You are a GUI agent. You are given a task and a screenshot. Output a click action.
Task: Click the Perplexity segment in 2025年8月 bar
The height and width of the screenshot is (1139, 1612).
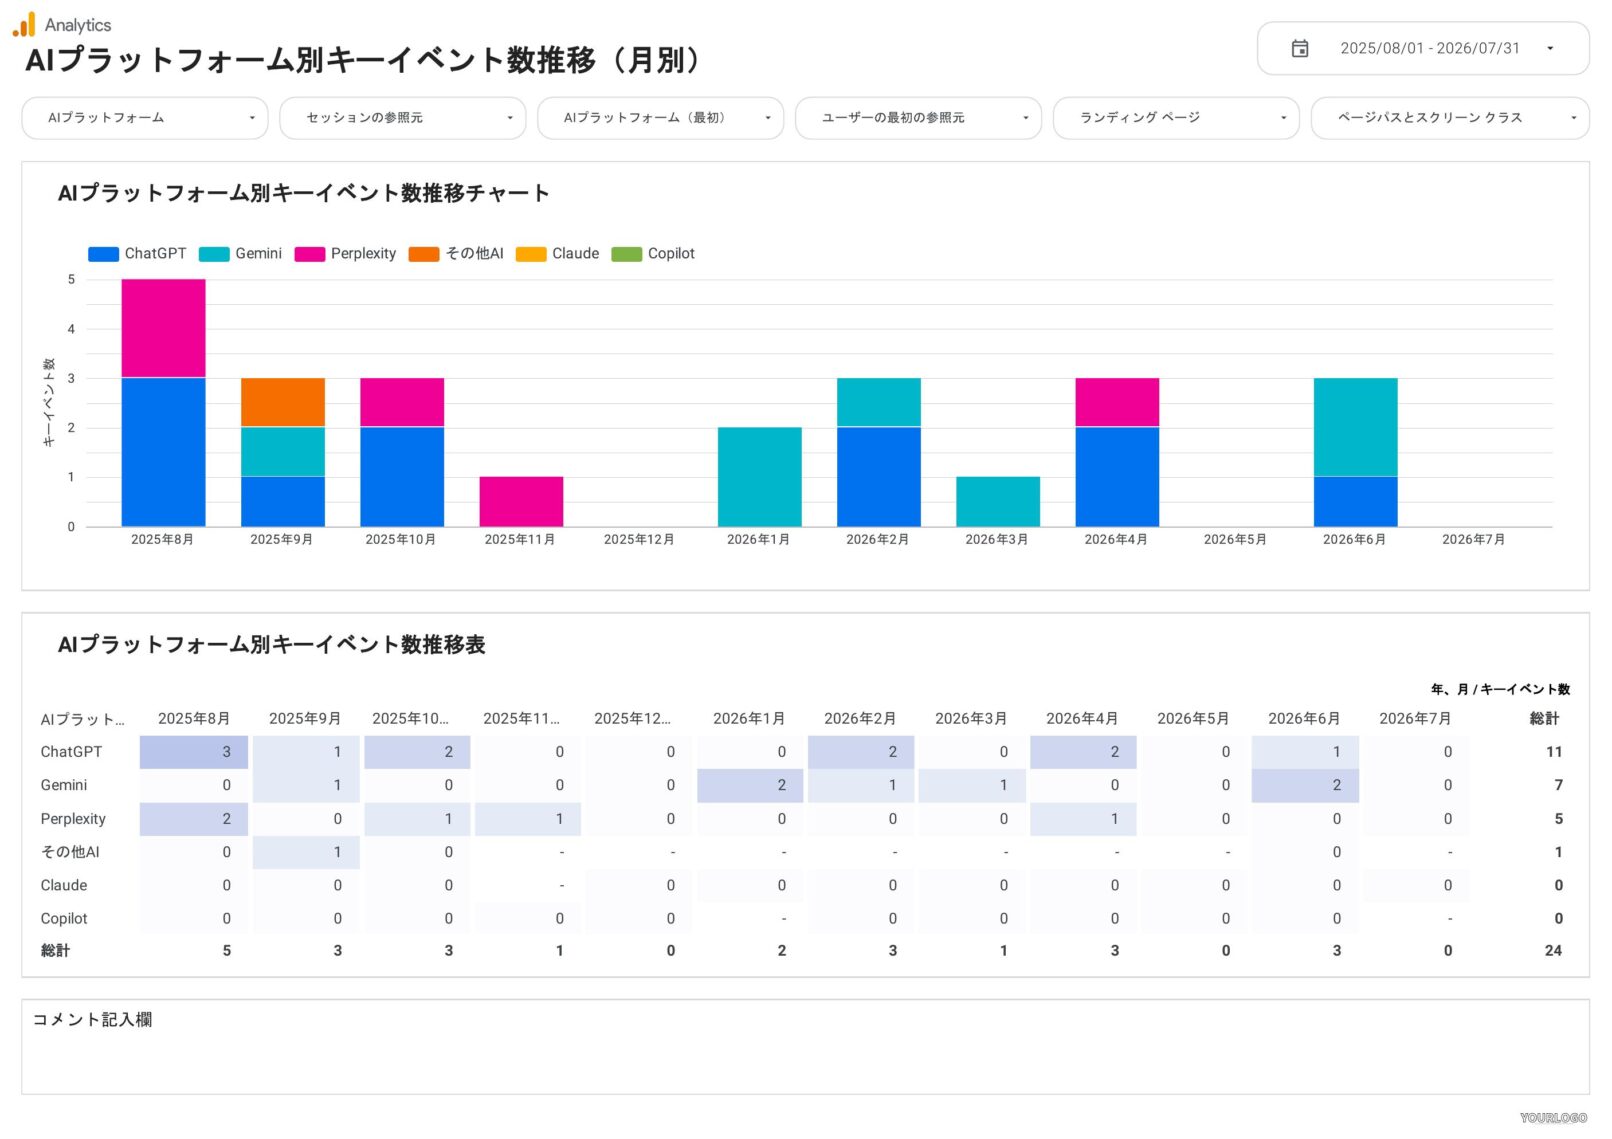(163, 328)
